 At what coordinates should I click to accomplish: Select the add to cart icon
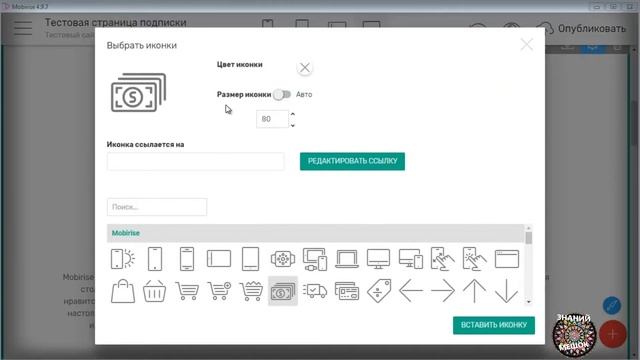pos(219,291)
